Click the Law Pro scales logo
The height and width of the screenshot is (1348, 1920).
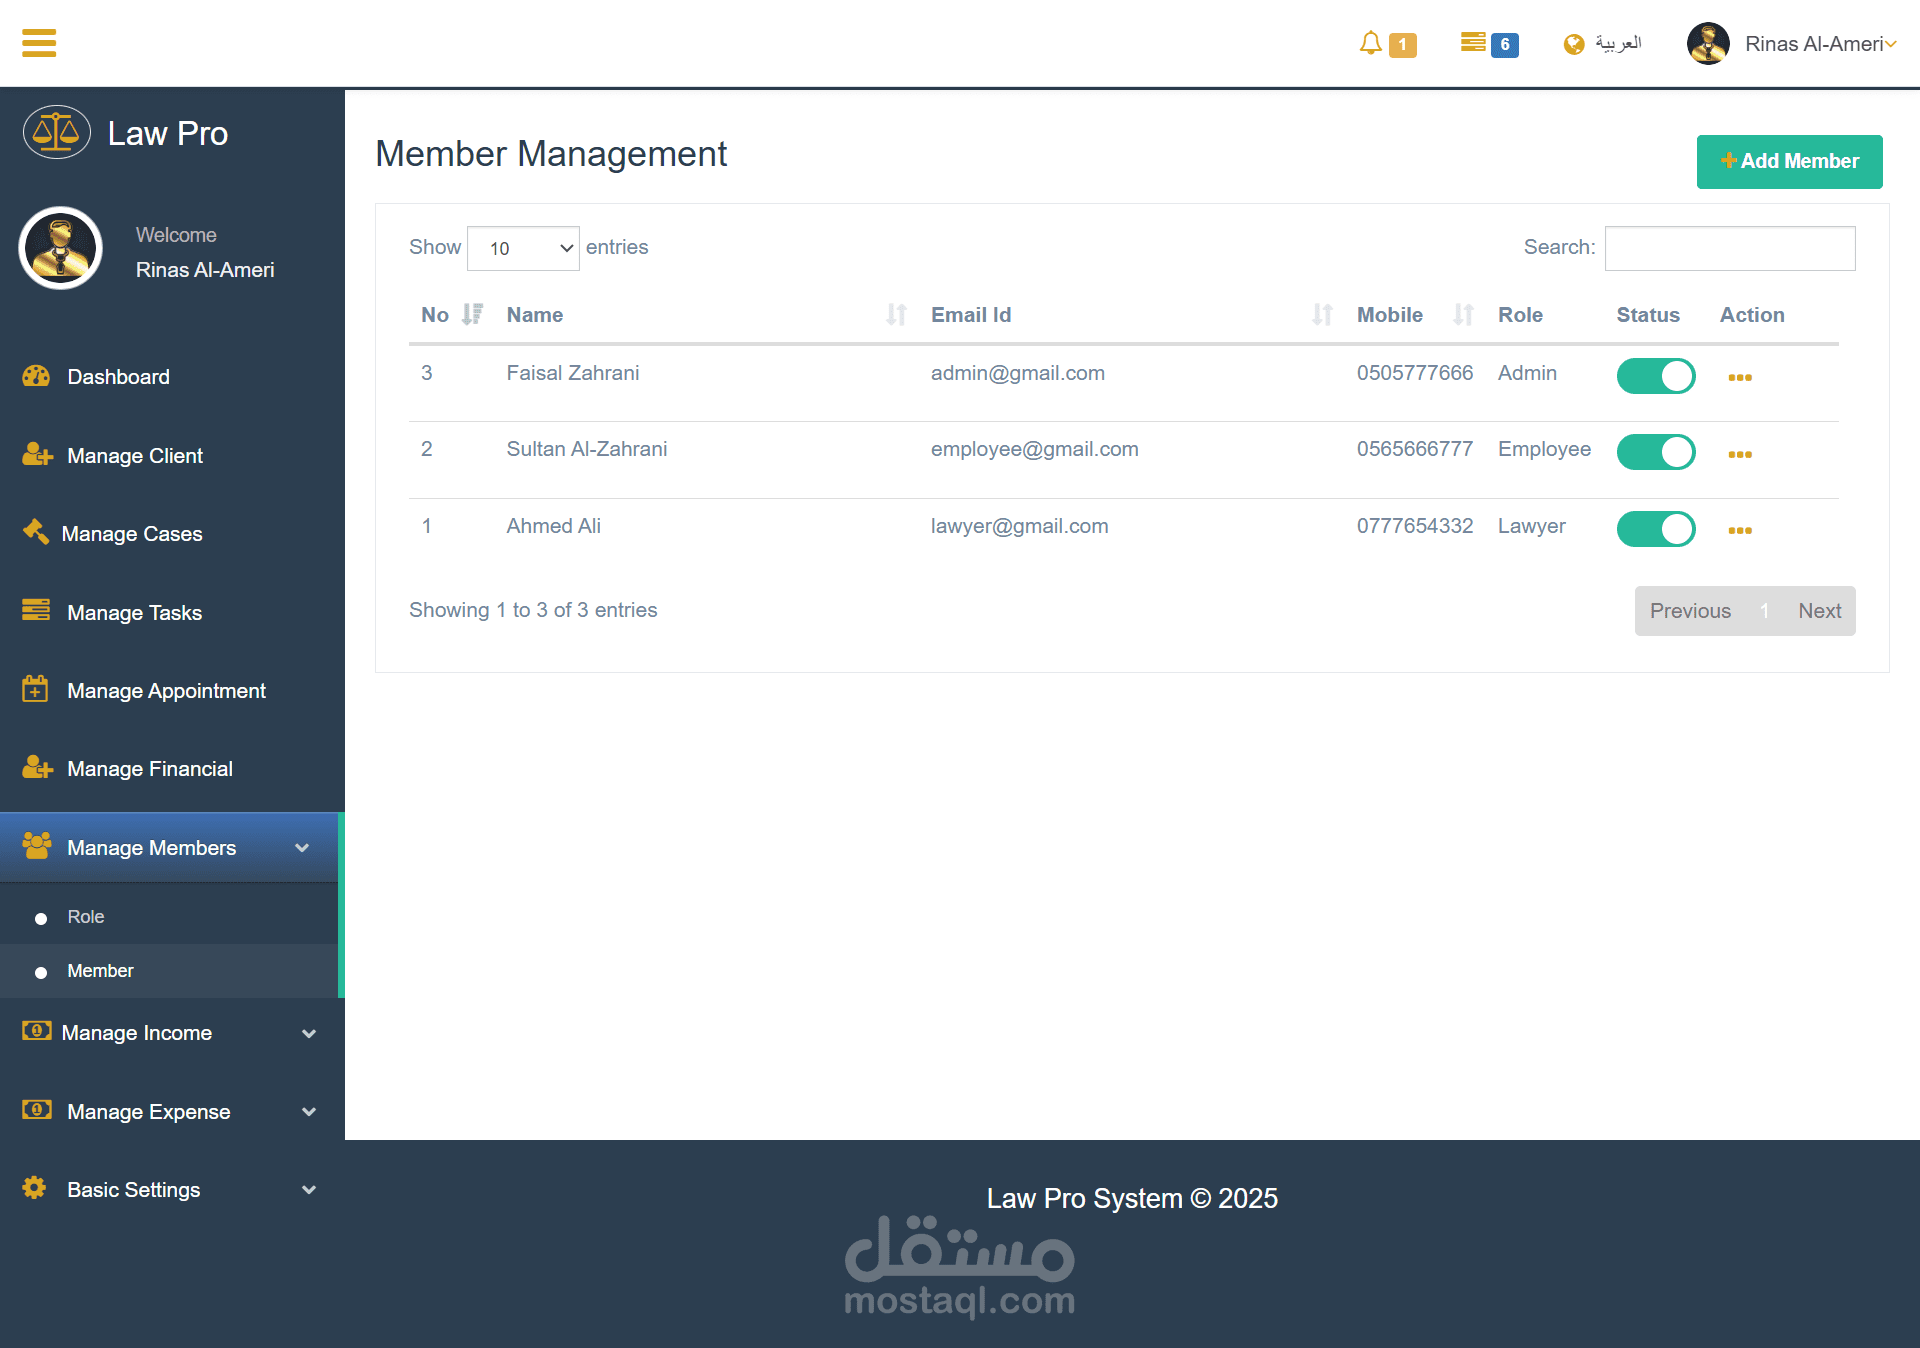[57, 133]
